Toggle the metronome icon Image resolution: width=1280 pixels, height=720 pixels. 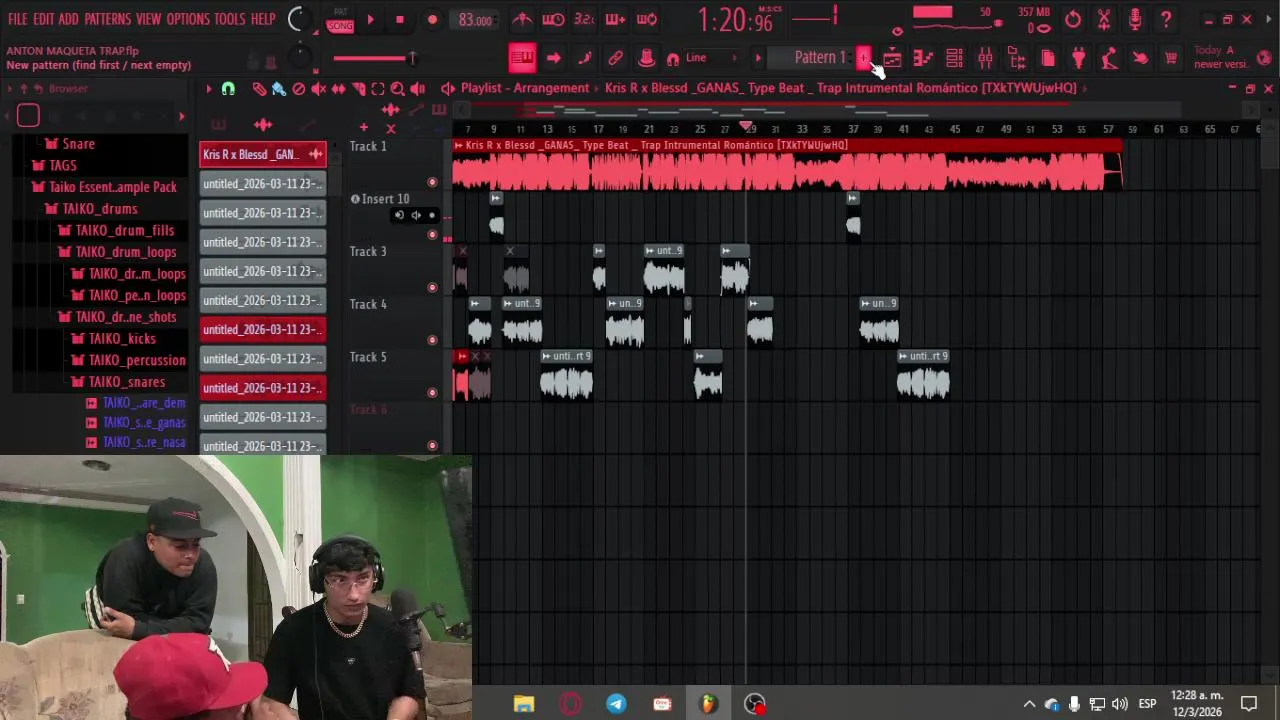(522, 19)
